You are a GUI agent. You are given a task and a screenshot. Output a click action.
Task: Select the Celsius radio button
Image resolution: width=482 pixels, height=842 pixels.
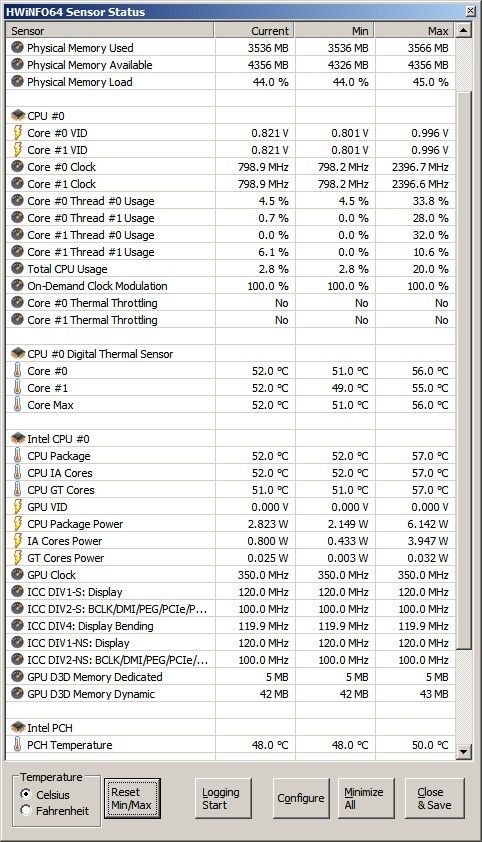[25, 794]
